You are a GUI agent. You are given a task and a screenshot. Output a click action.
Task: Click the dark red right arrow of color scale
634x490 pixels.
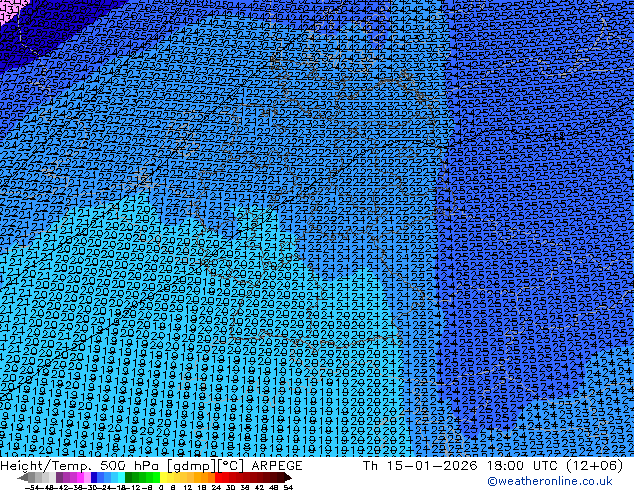click(x=287, y=478)
